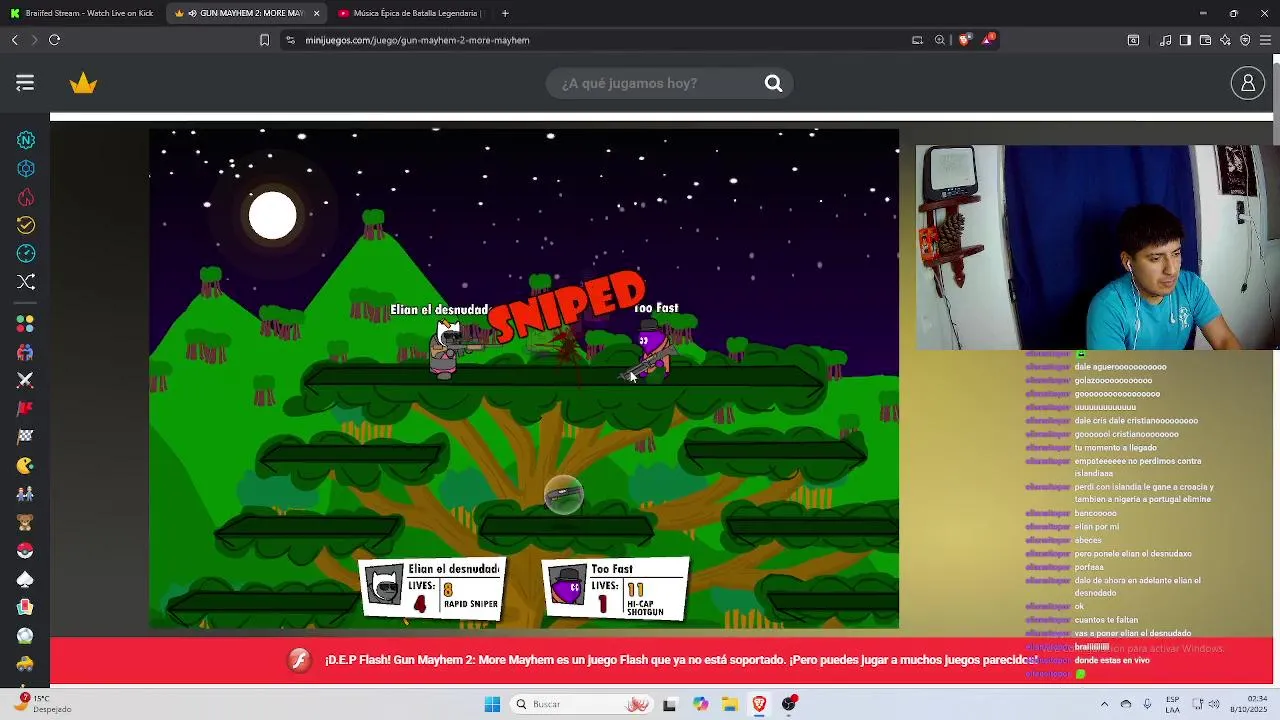Viewport: 1280px width, 720px height.
Task: Click the Too Fast player card
Action: tap(616, 588)
